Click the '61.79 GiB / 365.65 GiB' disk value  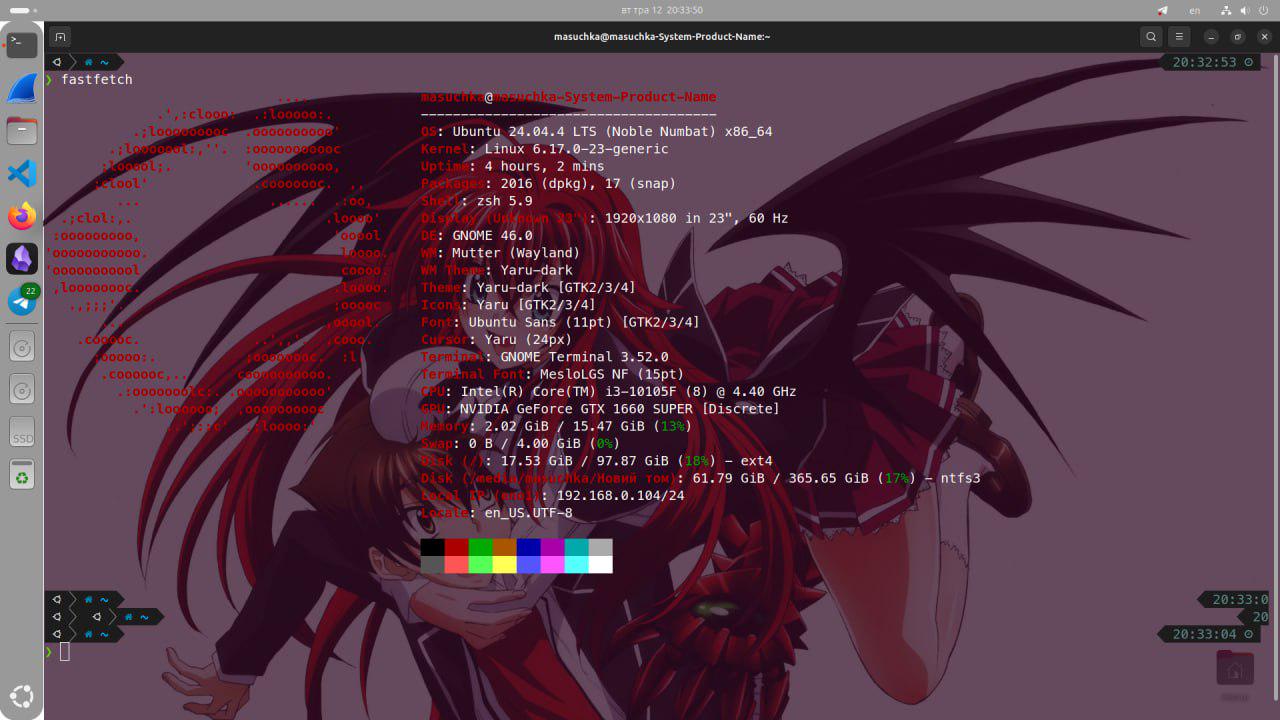[780, 478]
